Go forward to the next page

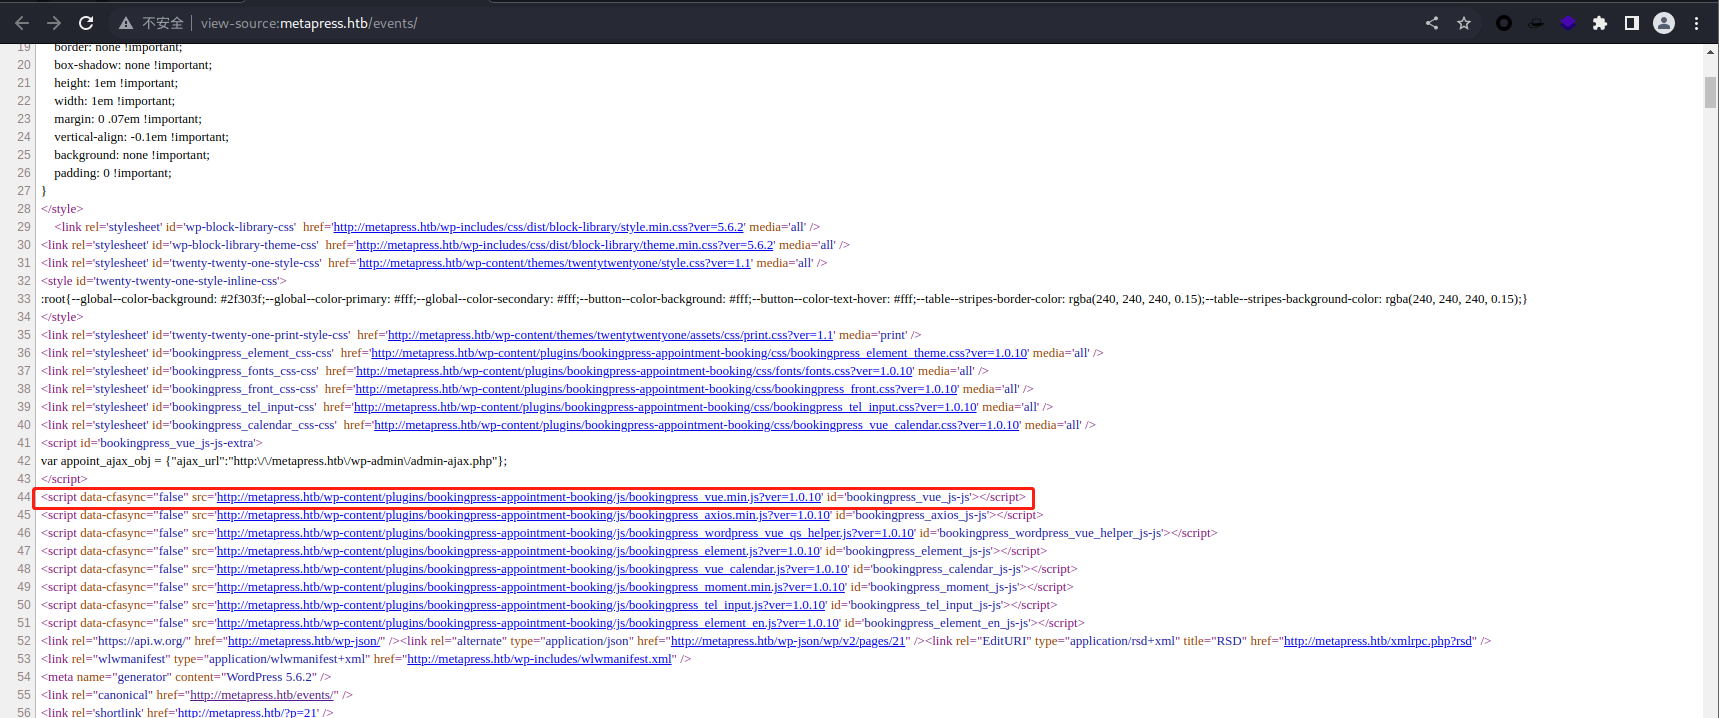point(54,23)
